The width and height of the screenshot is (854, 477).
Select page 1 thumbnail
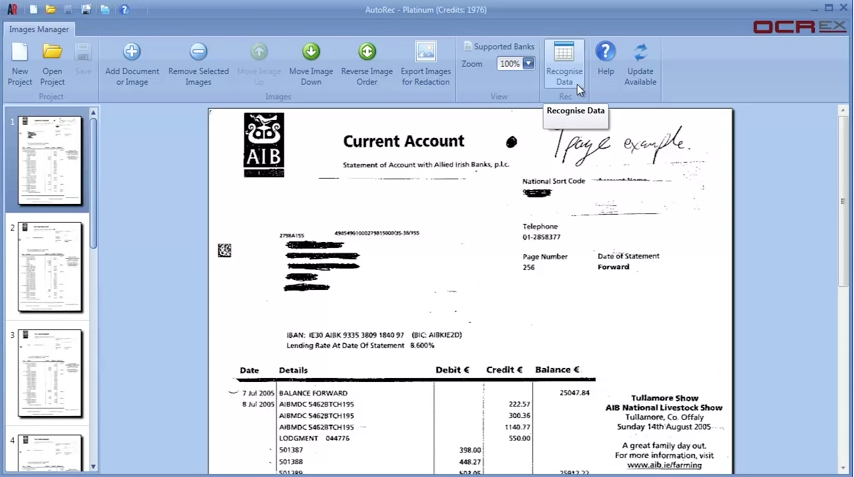tap(50, 161)
